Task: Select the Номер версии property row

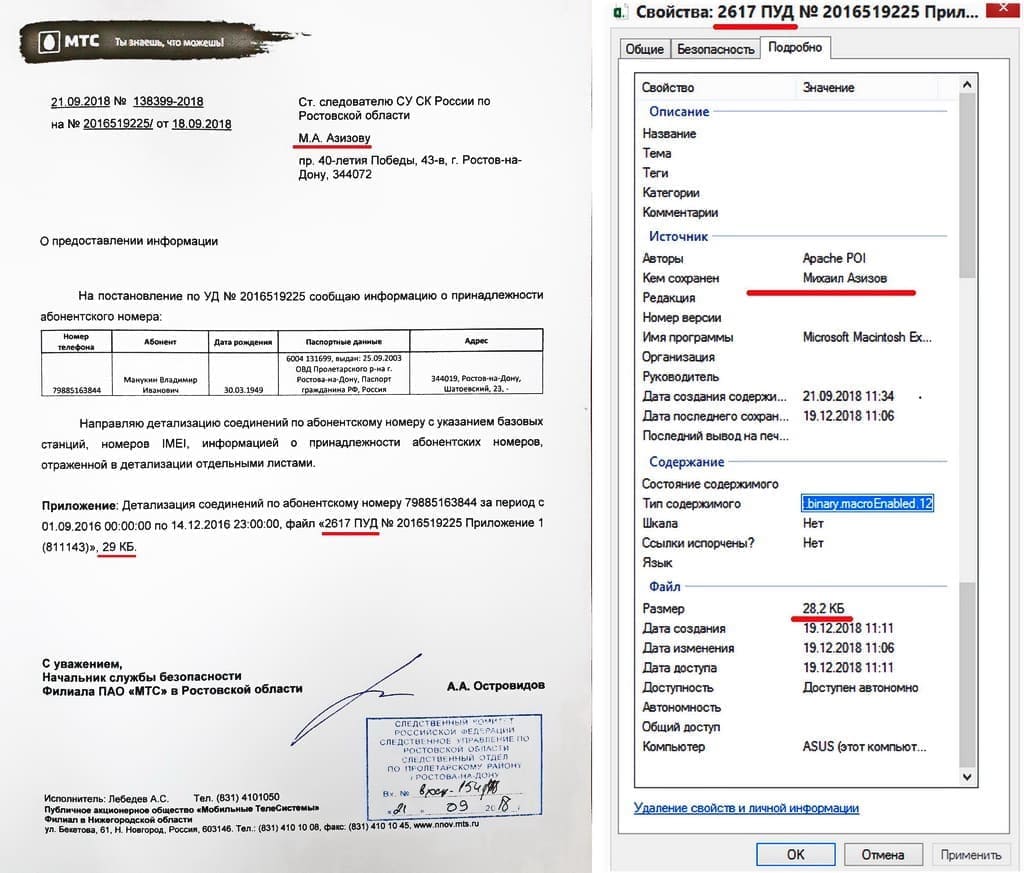Action: click(794, 317)
